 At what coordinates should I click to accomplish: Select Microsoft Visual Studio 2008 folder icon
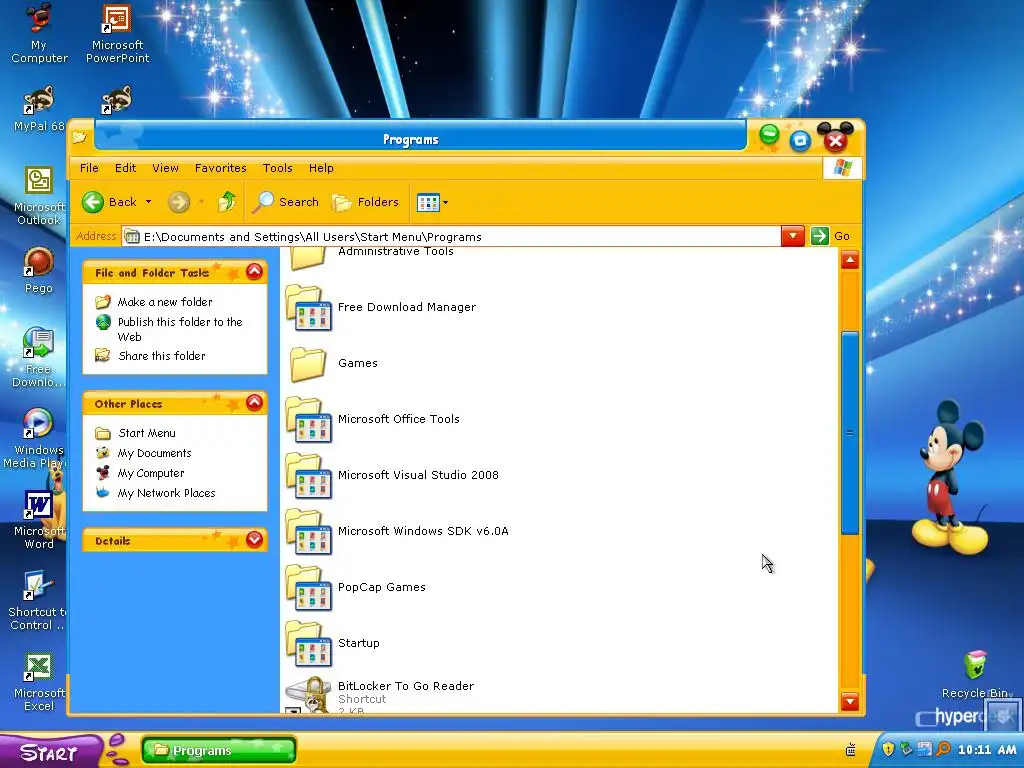tap(308, 475)
